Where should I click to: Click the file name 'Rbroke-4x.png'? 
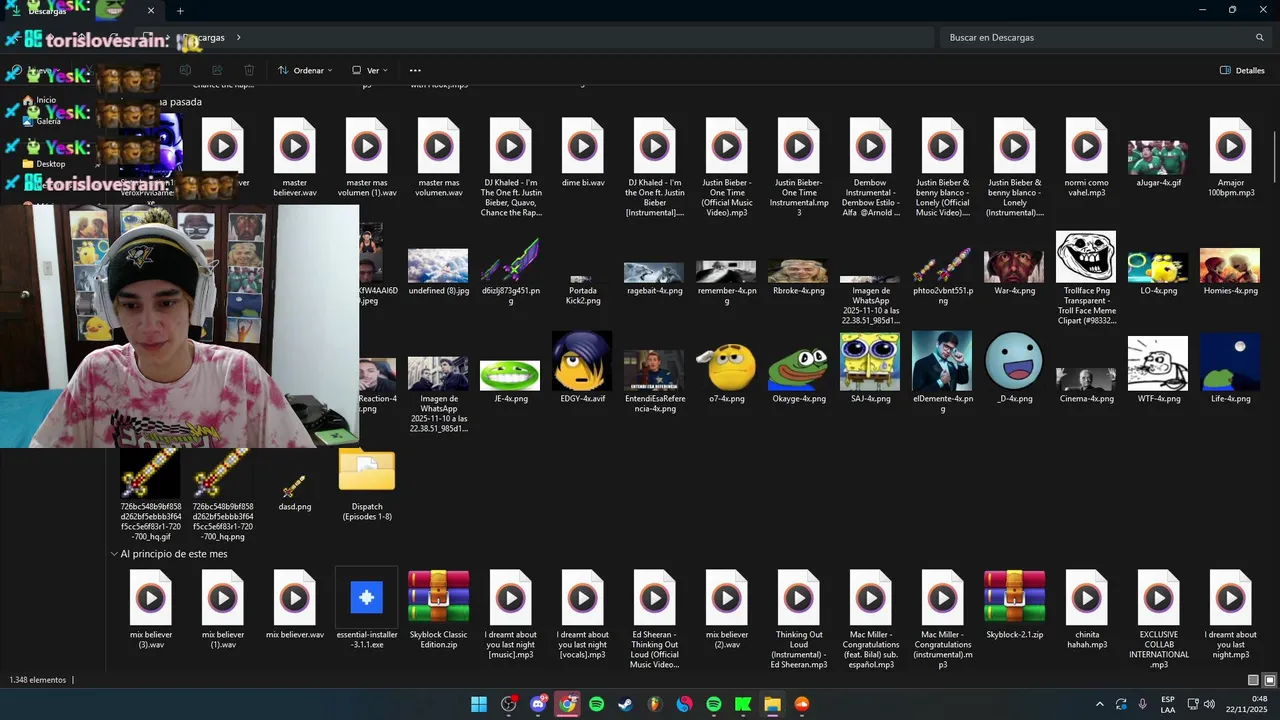coord(798,290)
